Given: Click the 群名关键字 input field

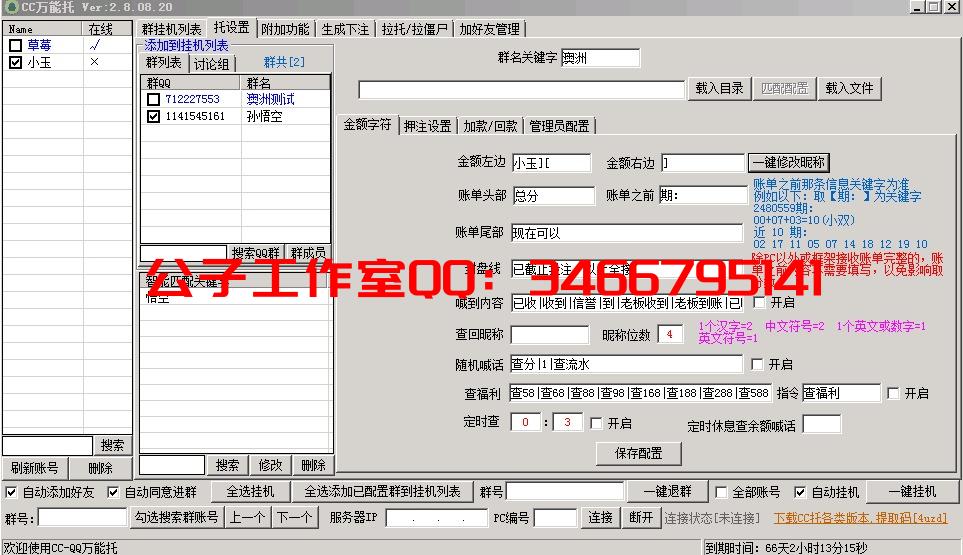Looking at the screenshot, I should [x=600, y=58].
